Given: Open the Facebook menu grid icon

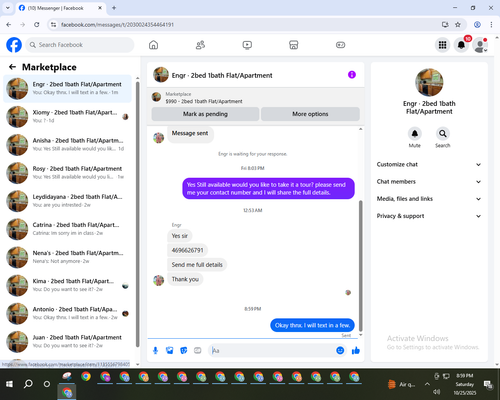Looking at the screenshot, I should click(x=442, y=45).
